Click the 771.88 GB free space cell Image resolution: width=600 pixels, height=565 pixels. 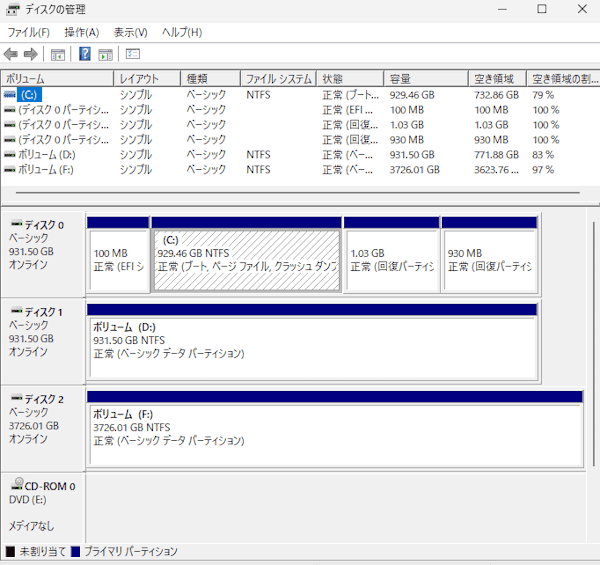[x=496, y=155]
